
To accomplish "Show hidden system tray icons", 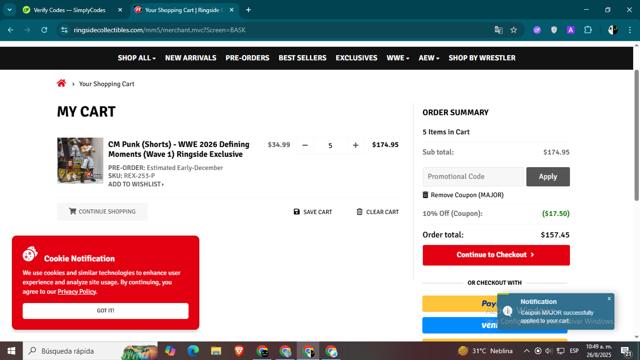I will [527, 351].
